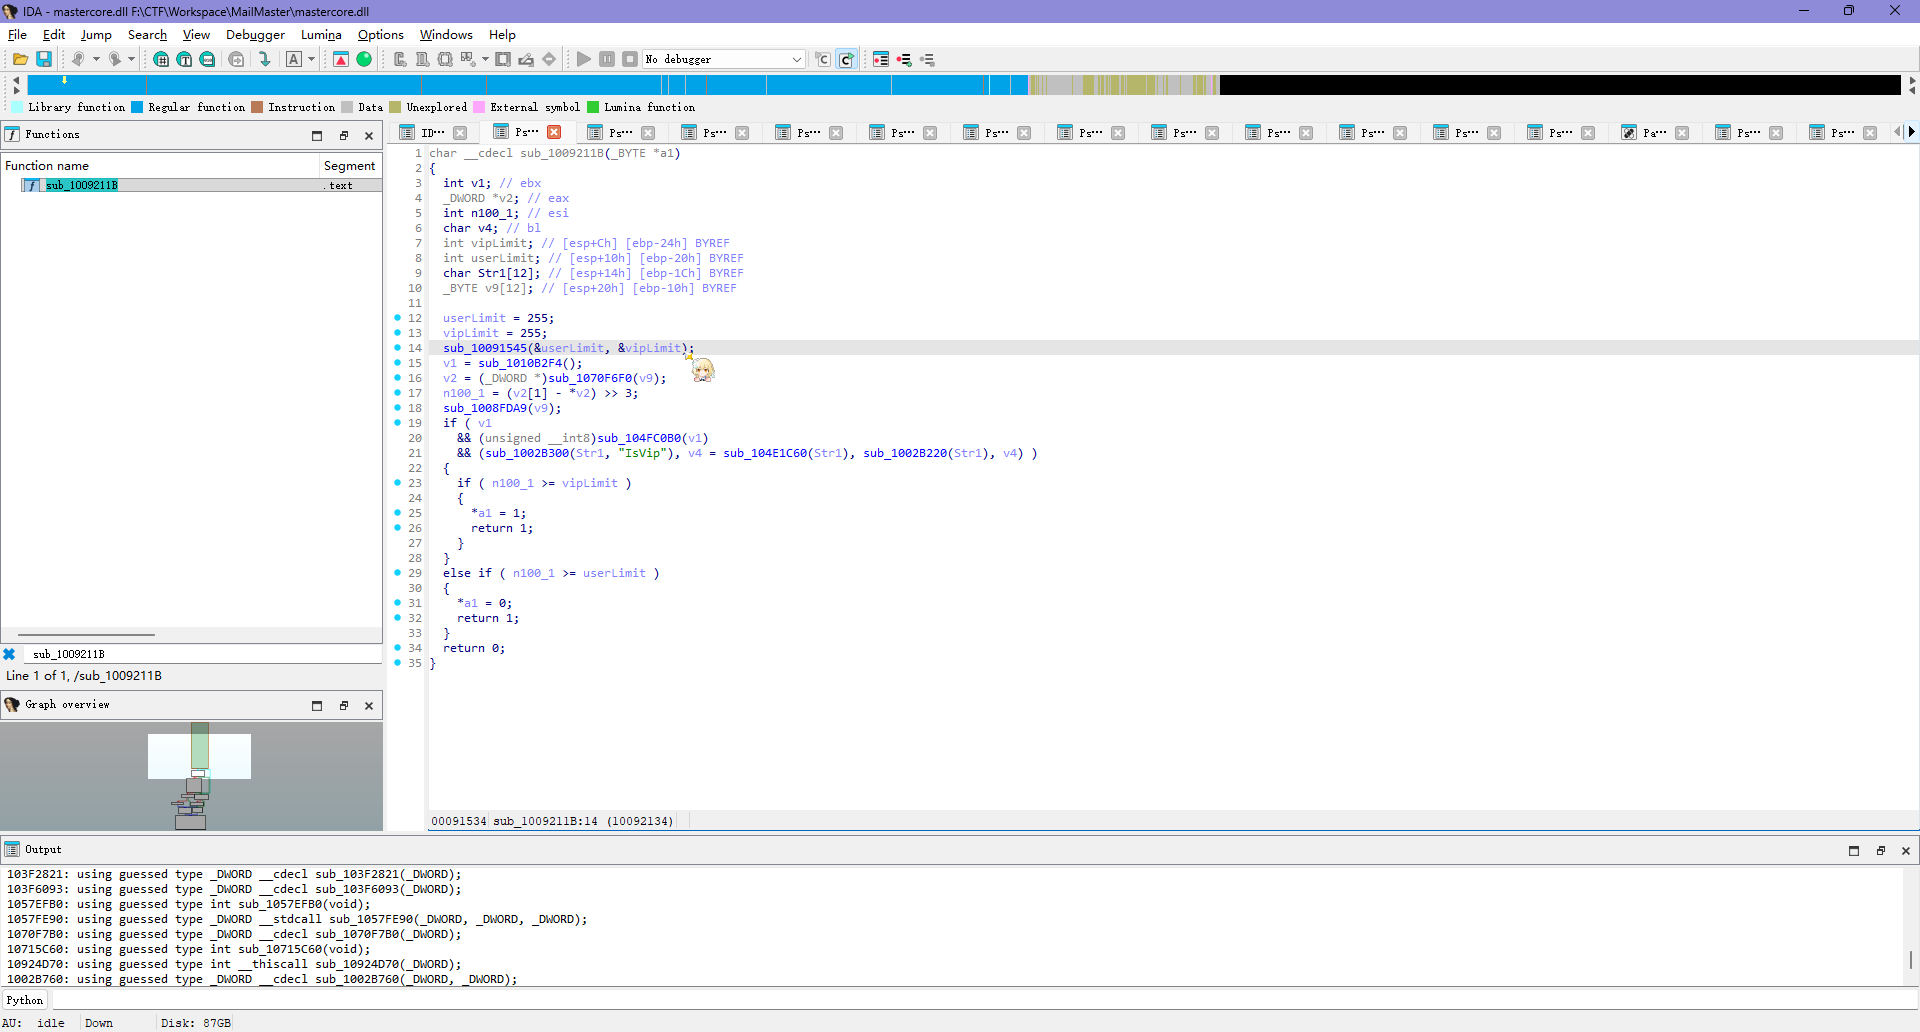The height and width of the screenshot is (1032, 1920).
Task: Select sub_1009211B in Functions list
Action: tap(82, 185)
